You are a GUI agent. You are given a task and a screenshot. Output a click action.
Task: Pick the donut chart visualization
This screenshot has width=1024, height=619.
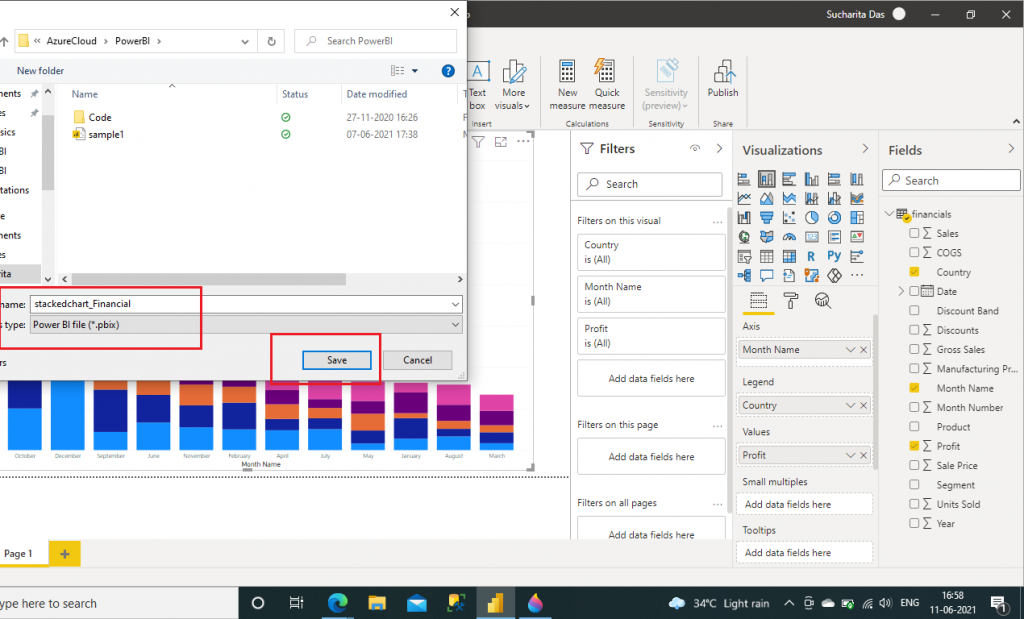point(834,217)
